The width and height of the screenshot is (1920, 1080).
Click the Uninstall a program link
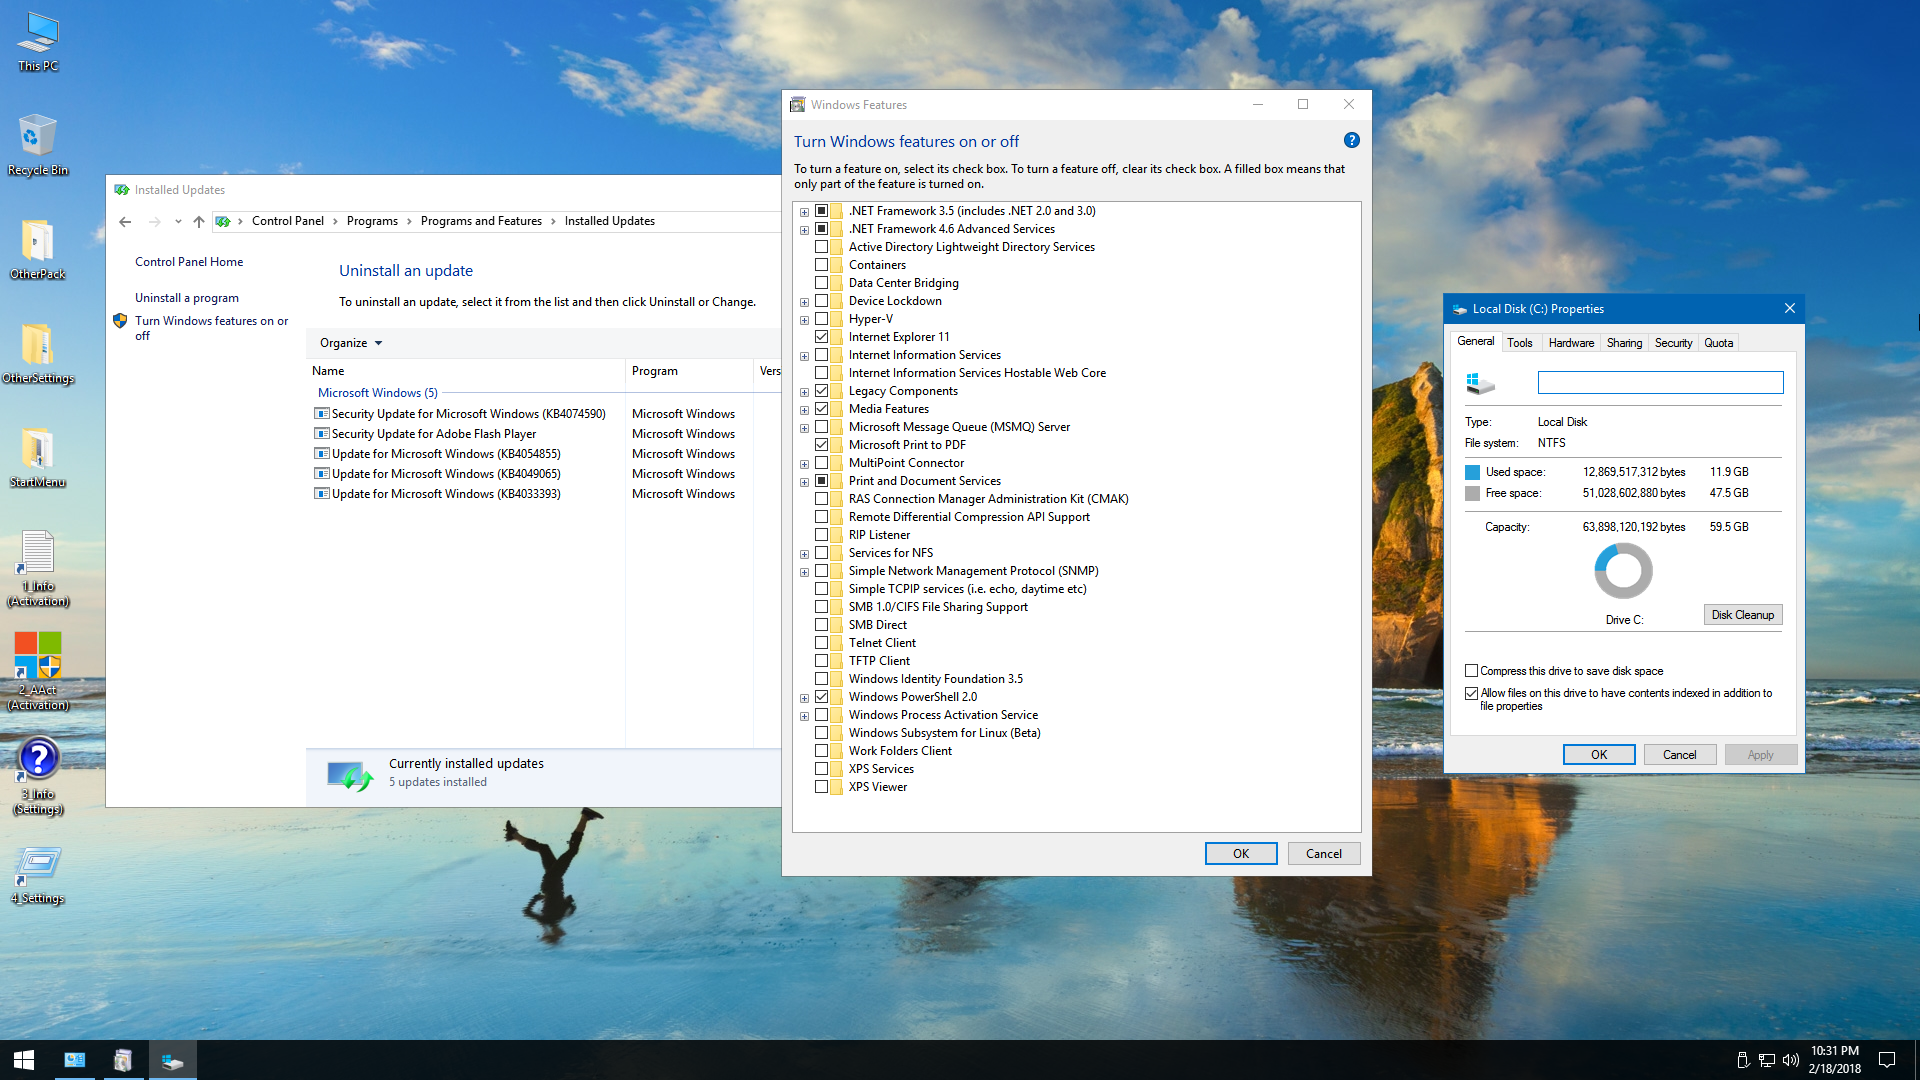tap(187, 298)
